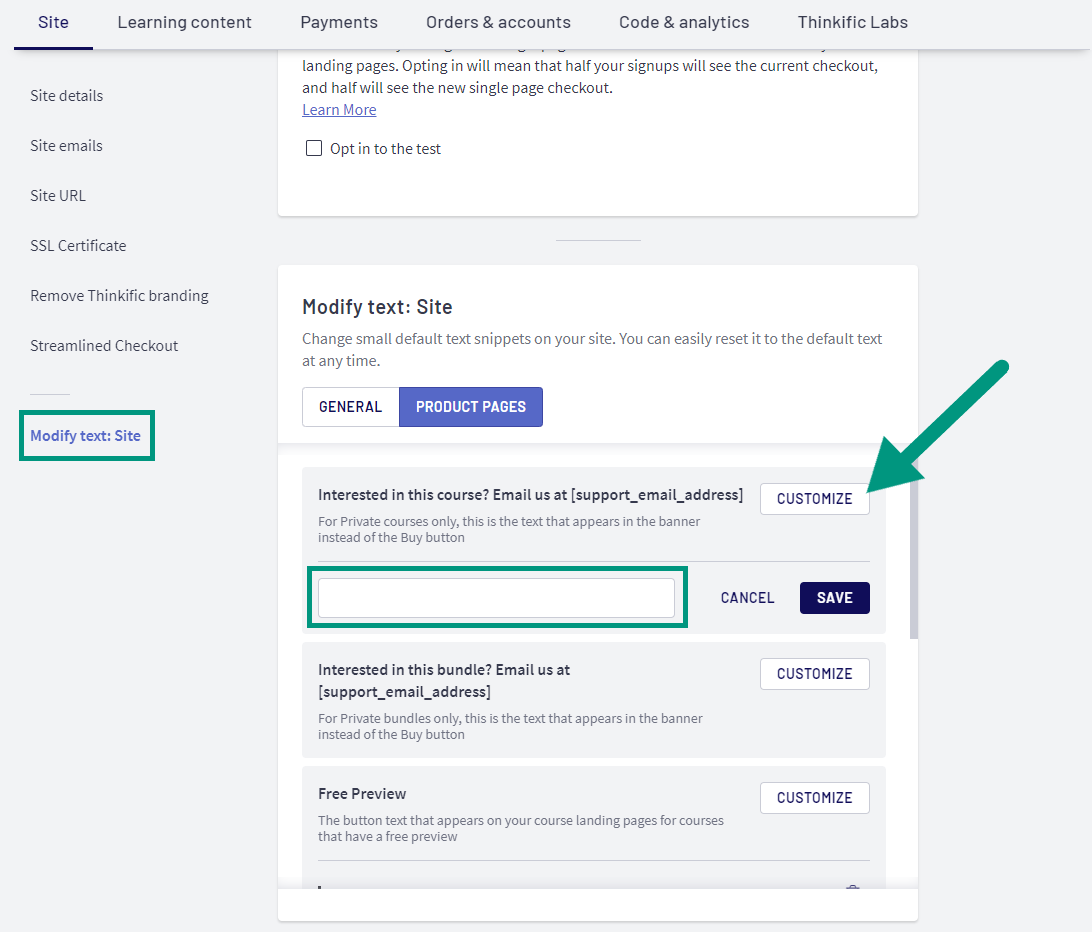This screenshot has height=932, width=1092.
Task: Open the Payments section
Action: point(339,22)
